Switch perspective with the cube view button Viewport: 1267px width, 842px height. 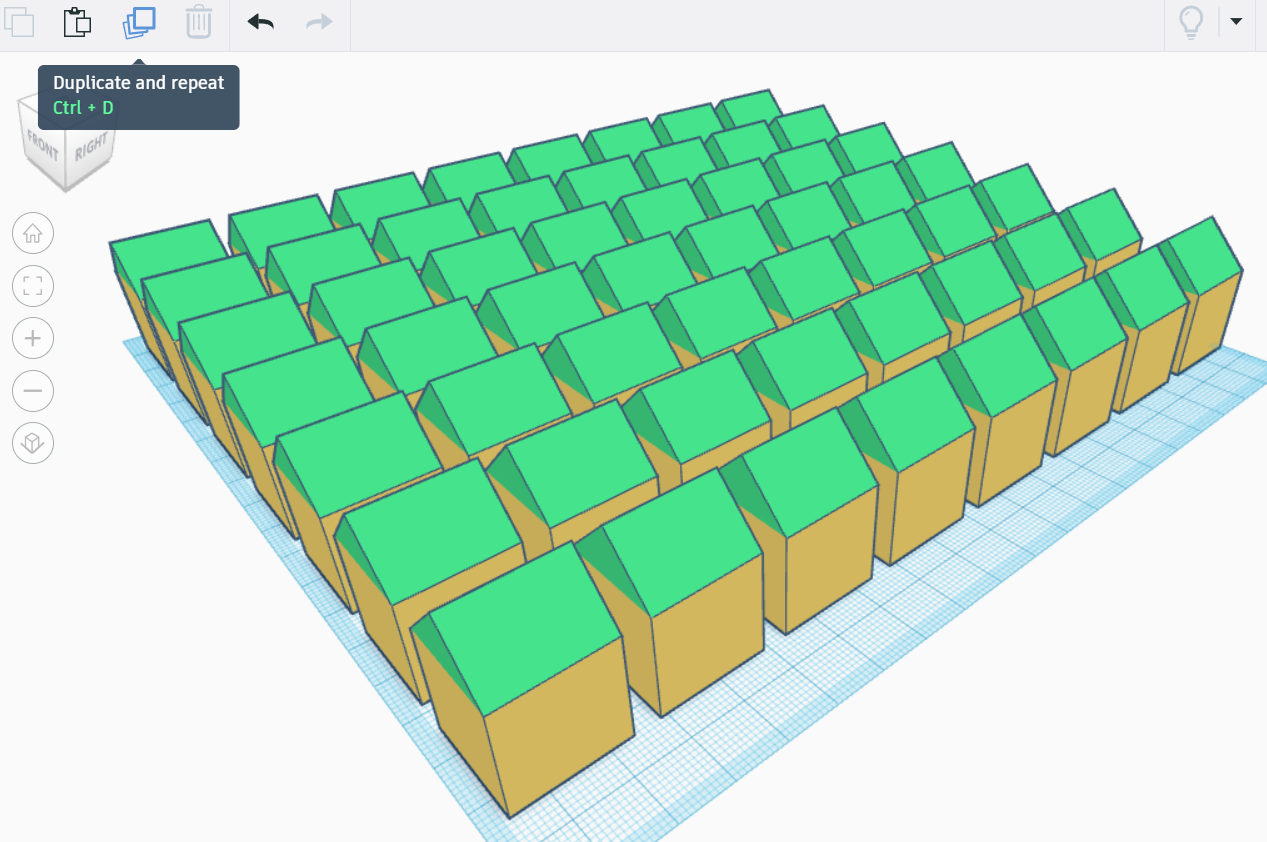pos(33,443)
